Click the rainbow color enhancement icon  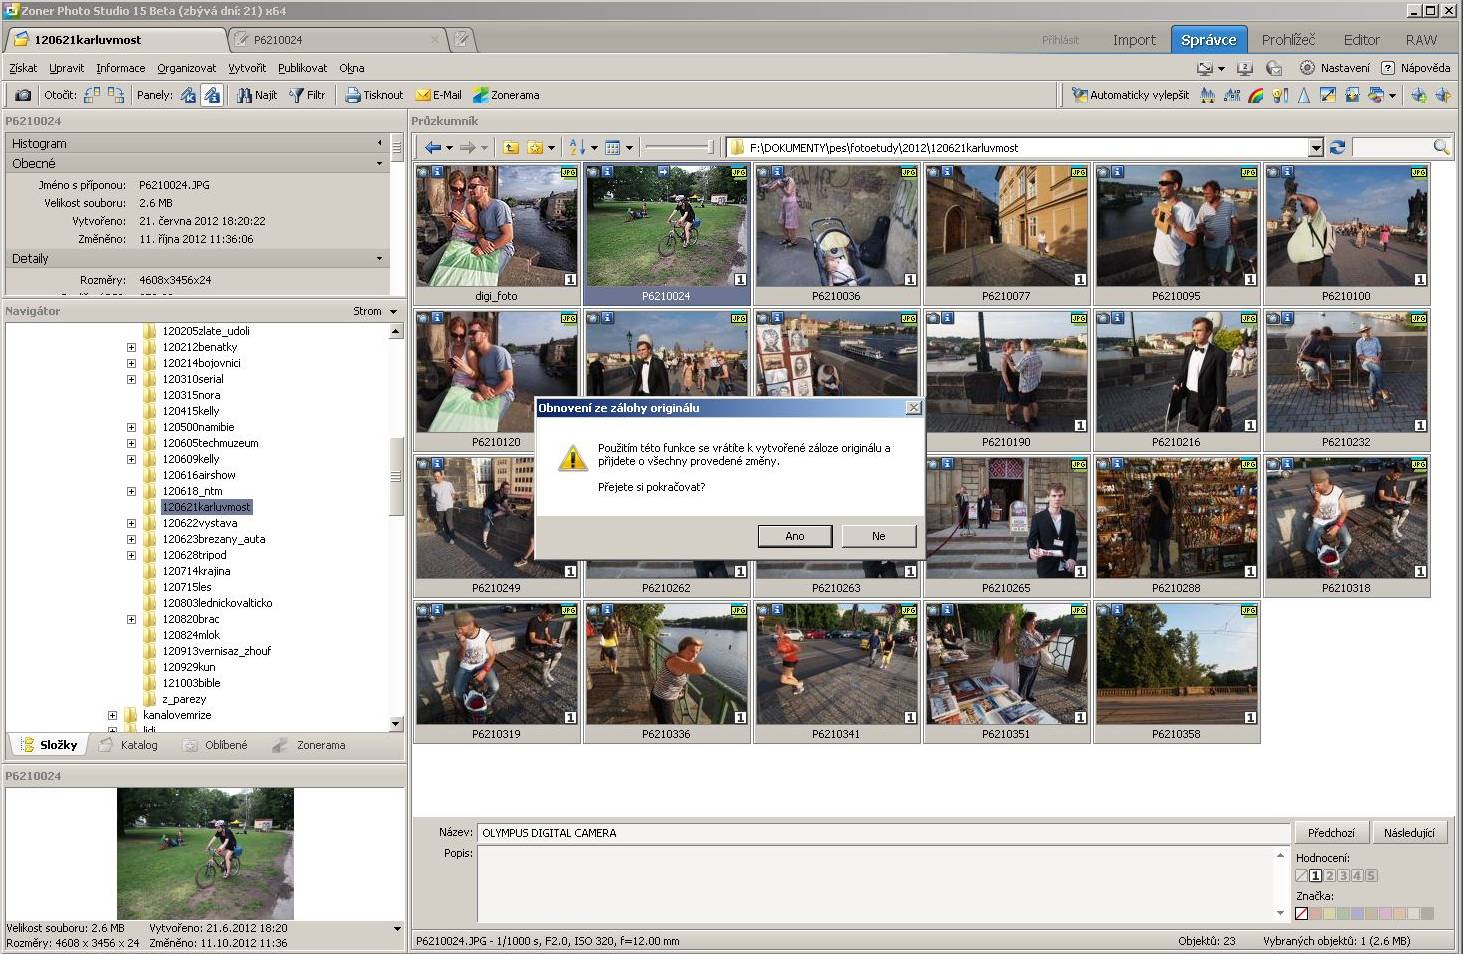point(1256,95)
